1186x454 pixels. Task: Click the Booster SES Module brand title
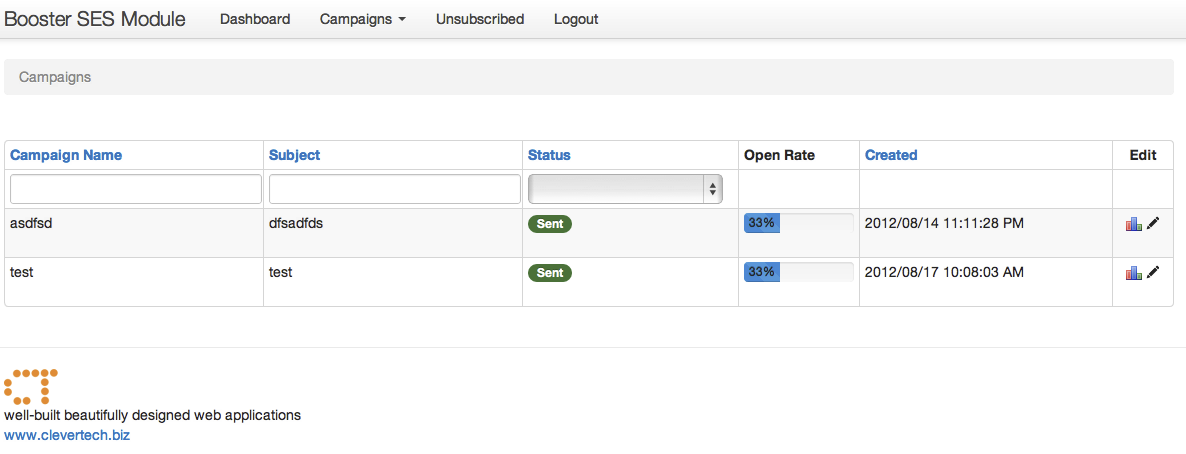click(x=95, y=19)
